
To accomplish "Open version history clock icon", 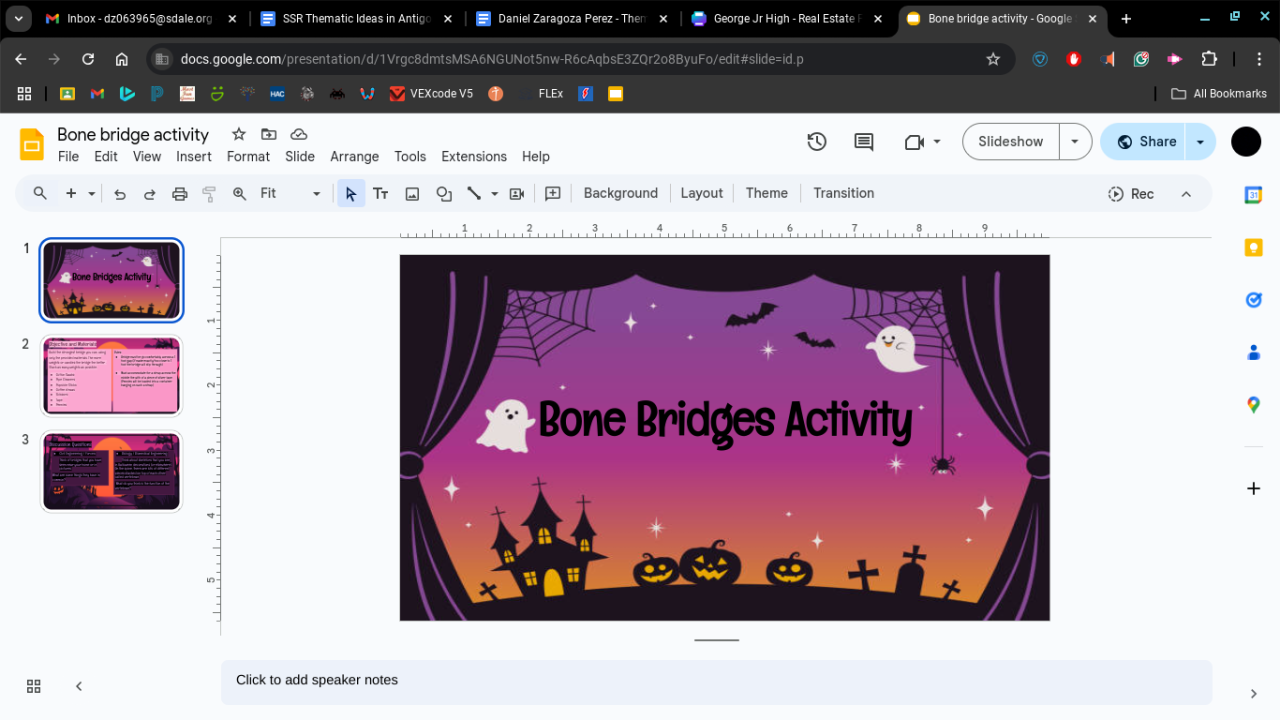I will 817,142.
